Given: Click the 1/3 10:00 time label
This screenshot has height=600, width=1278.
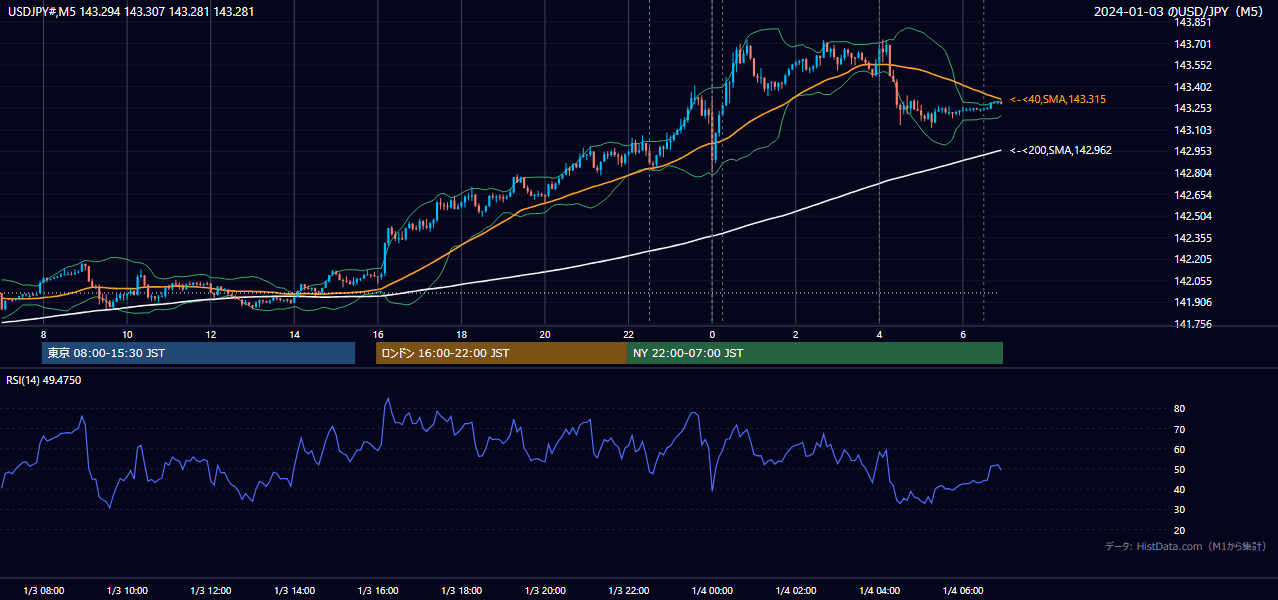Looking at the screenshot, I should pyautogui.click(x=127, y=591).
